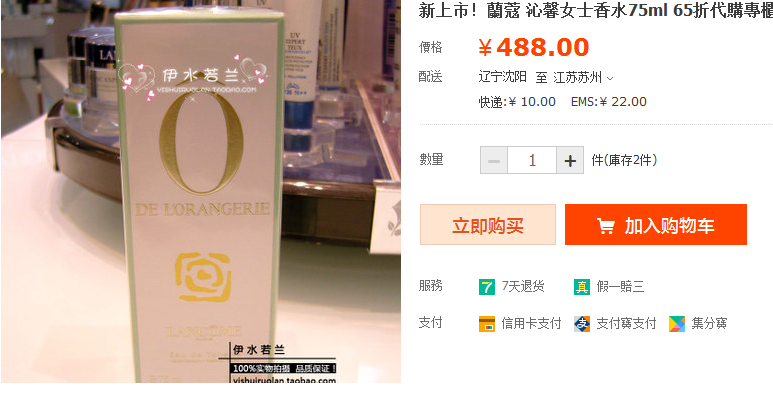
Task: Click the colorful 集分宝 icon
Action: 677,324
